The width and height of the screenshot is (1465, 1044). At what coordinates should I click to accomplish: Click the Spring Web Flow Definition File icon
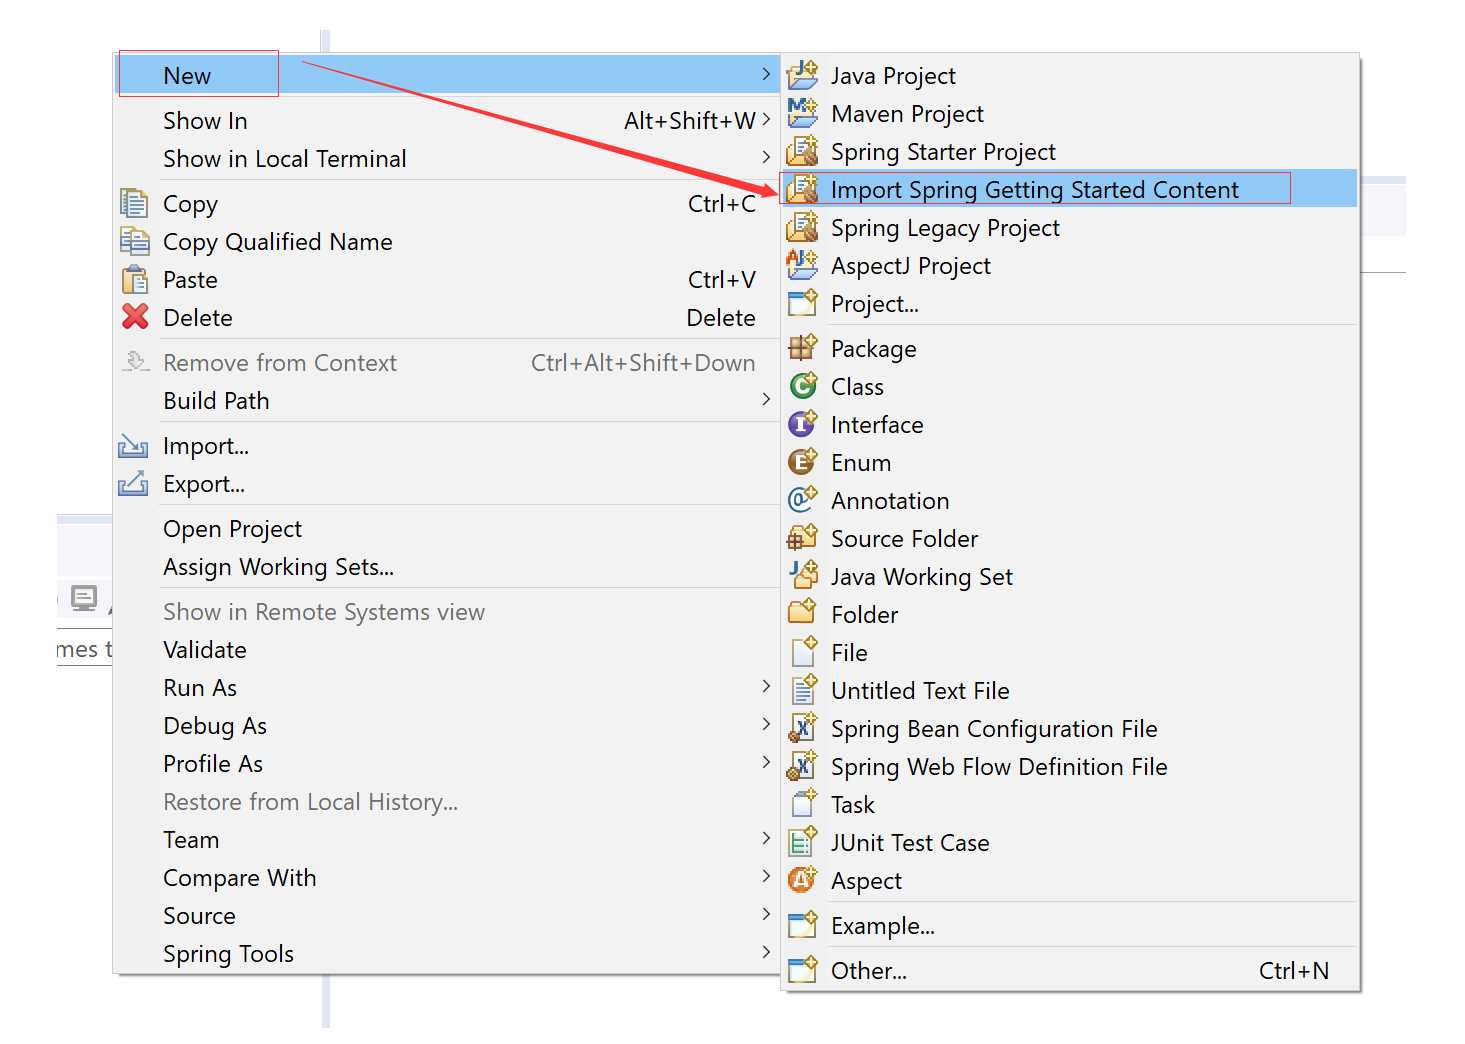802,766
